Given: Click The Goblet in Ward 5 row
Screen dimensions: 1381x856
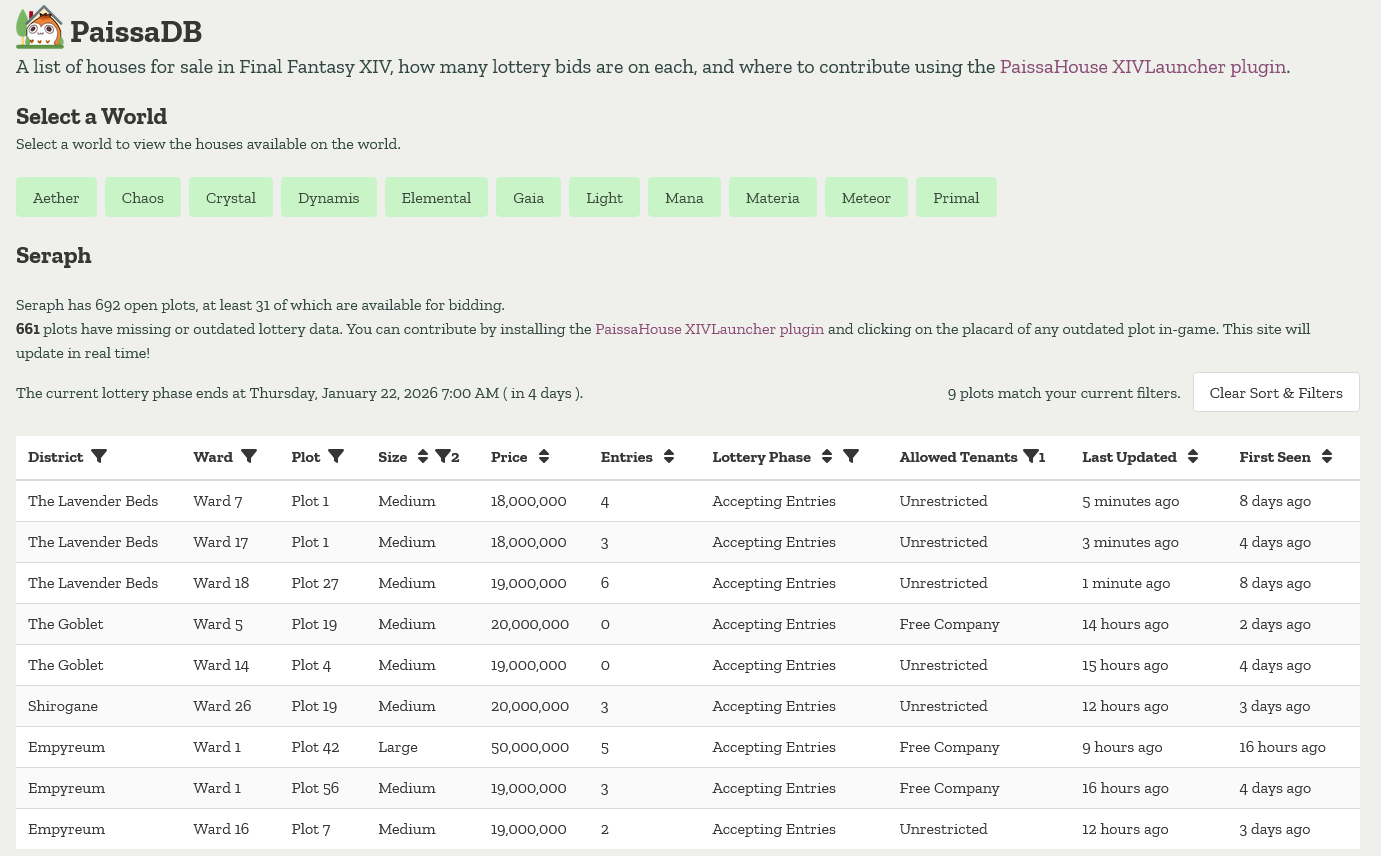Looking at the screenshot, I should click(66, 624).
